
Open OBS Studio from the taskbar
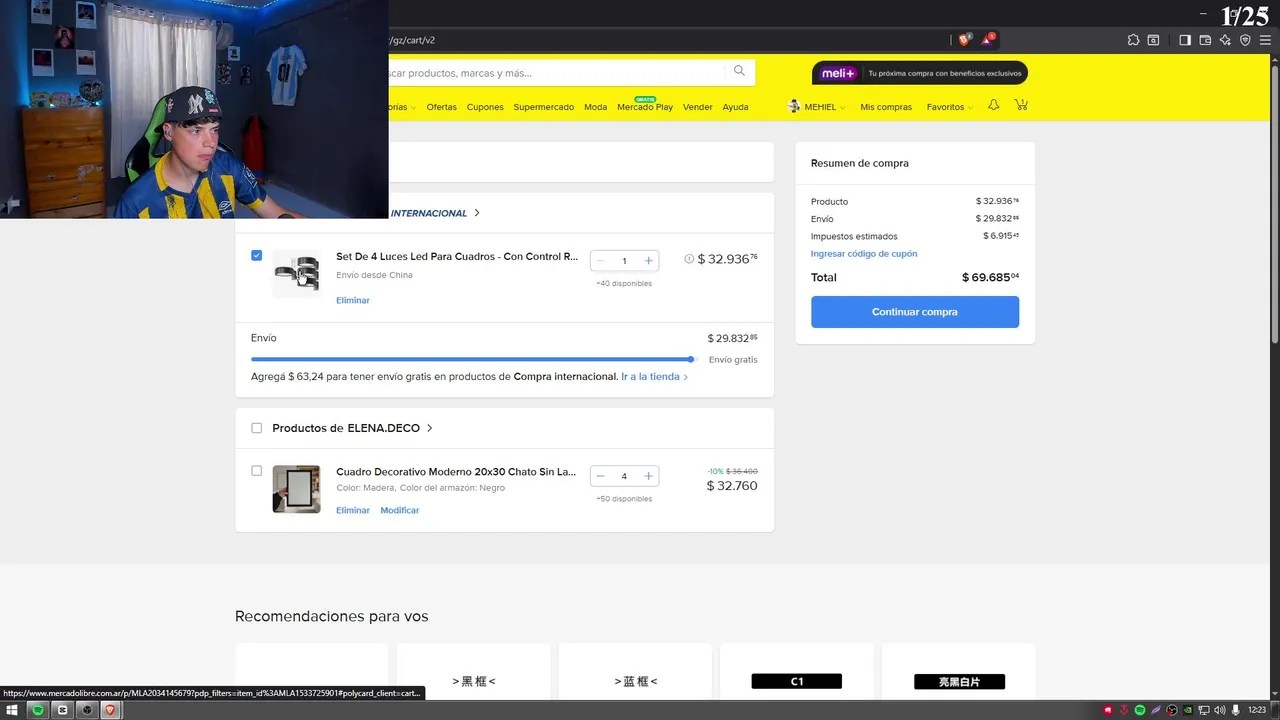pyautogui.click(x=86, y=710)
